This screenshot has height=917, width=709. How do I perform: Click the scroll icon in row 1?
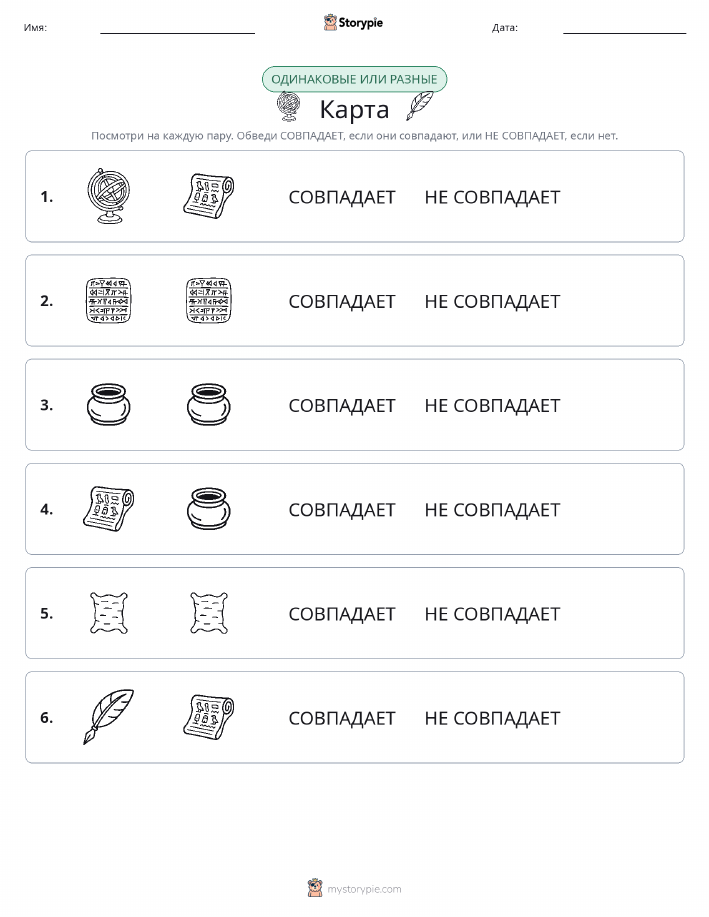[208, 196]
